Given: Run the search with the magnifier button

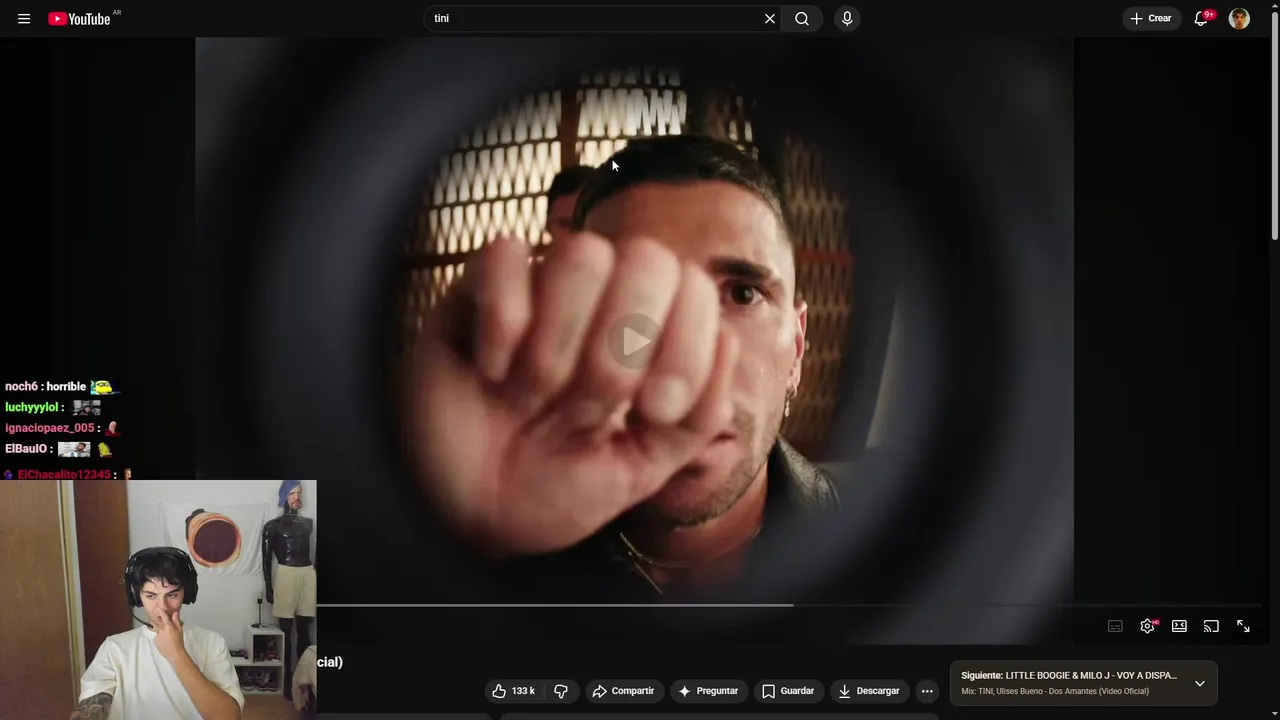Looking at the screenshot, I should [x=802, y=19].
